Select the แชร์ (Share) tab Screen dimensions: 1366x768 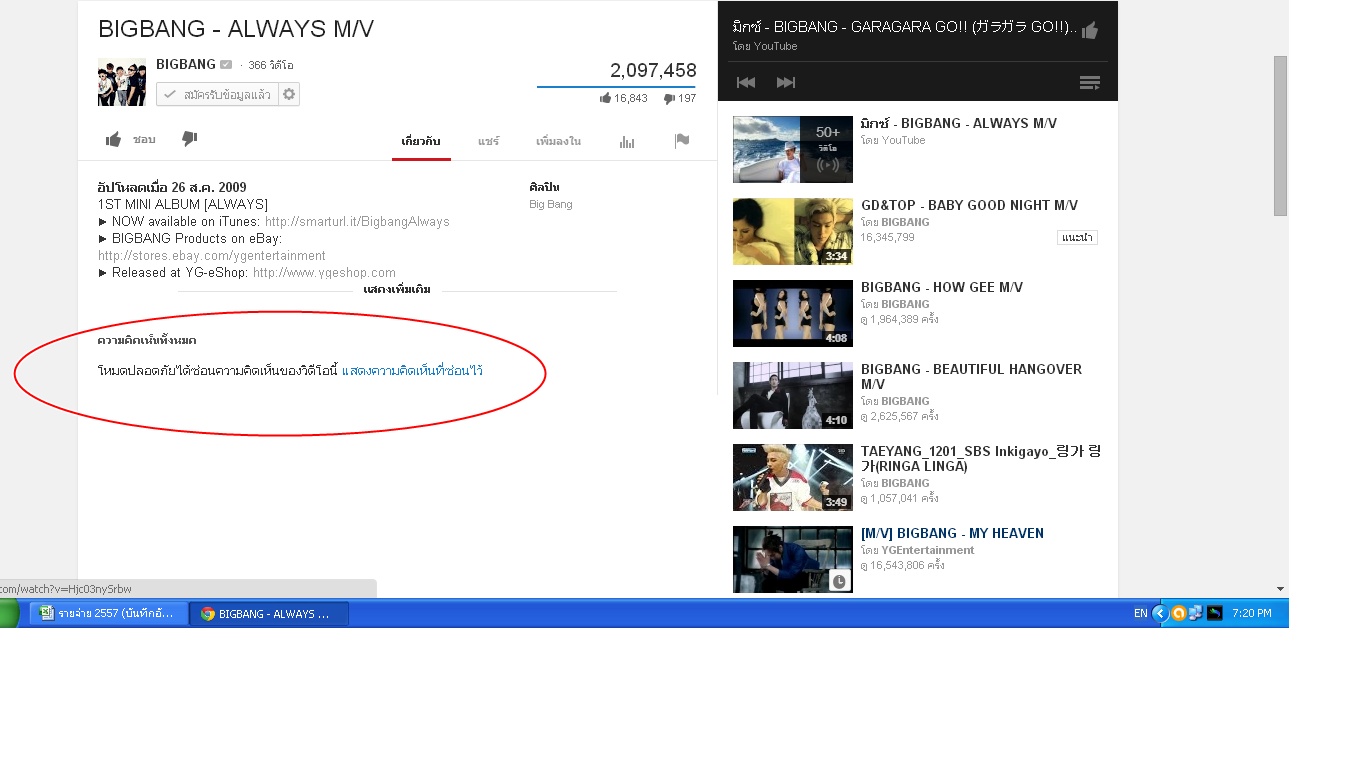pos(488,141)
